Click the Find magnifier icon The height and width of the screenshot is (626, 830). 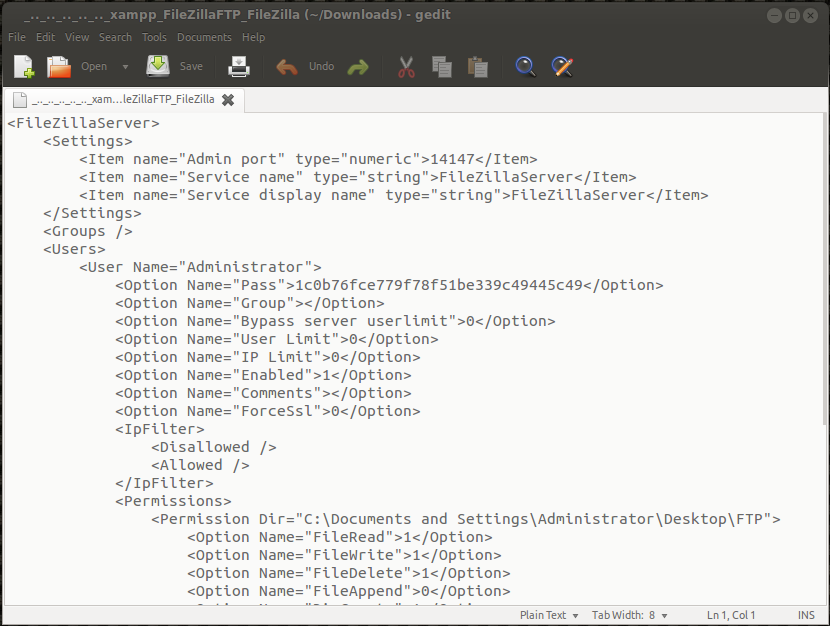pyautogui.click(x=525, y=67)
